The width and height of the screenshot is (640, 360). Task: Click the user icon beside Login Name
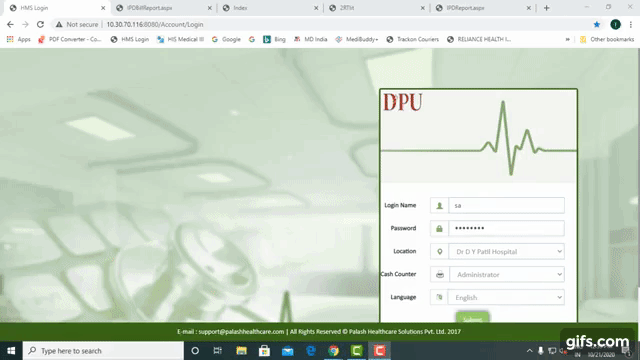pos(439,205)
